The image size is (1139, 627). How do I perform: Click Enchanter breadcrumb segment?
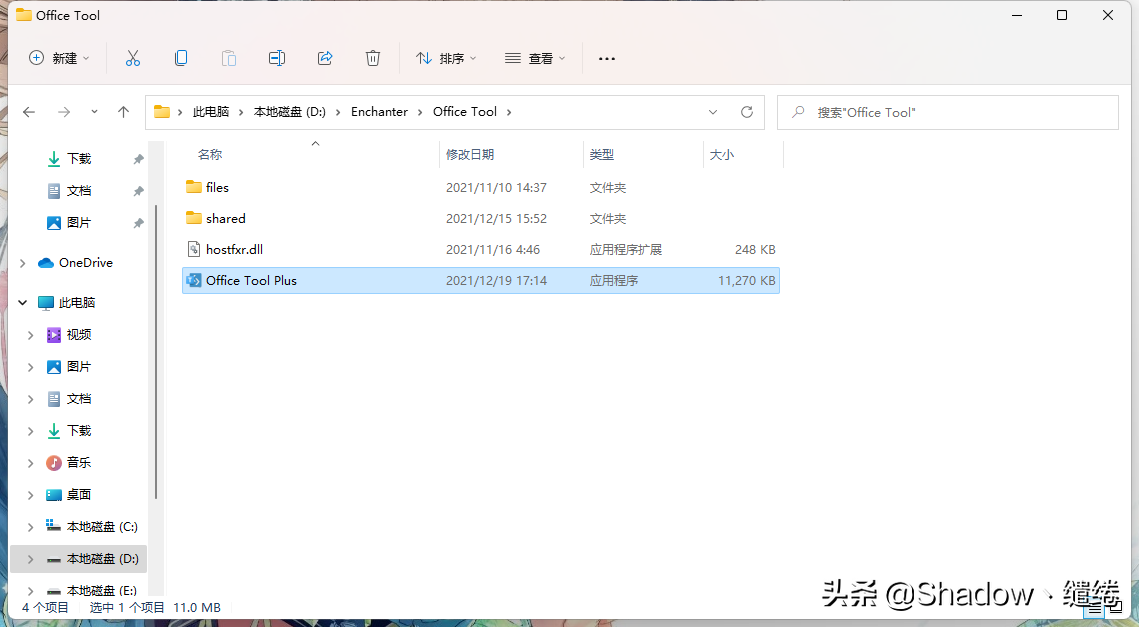379,112
